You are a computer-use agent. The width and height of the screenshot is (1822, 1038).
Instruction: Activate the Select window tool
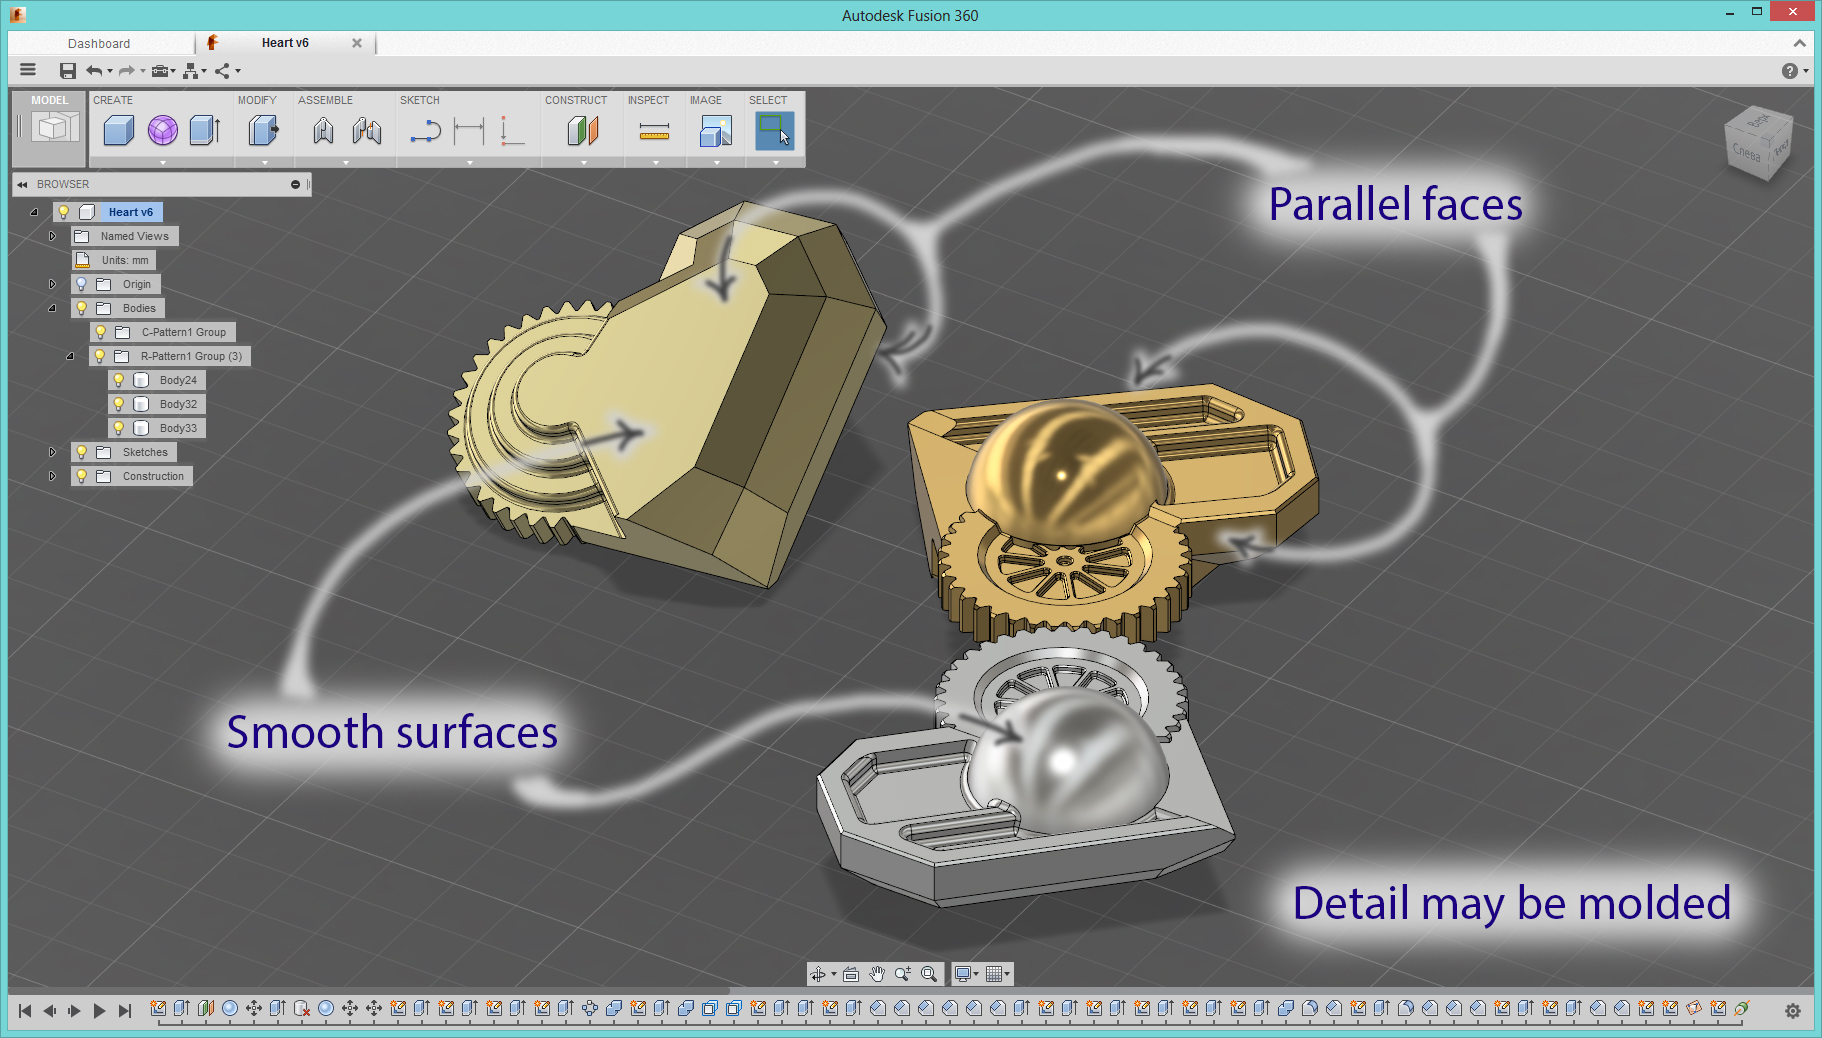click(x=774, y=130)
